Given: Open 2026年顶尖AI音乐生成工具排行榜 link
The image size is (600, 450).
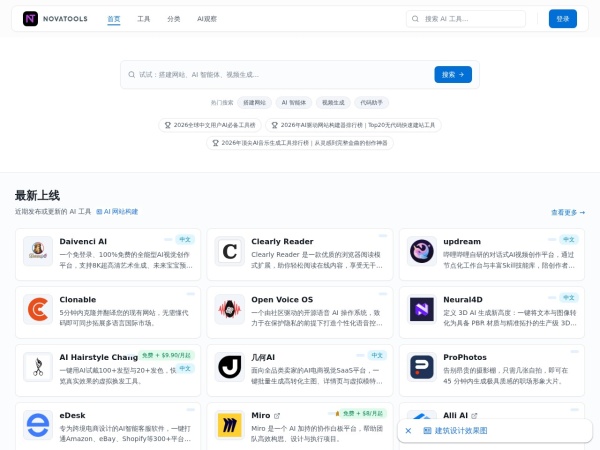Looking at the screenshot, I should (x=300, y=143).
